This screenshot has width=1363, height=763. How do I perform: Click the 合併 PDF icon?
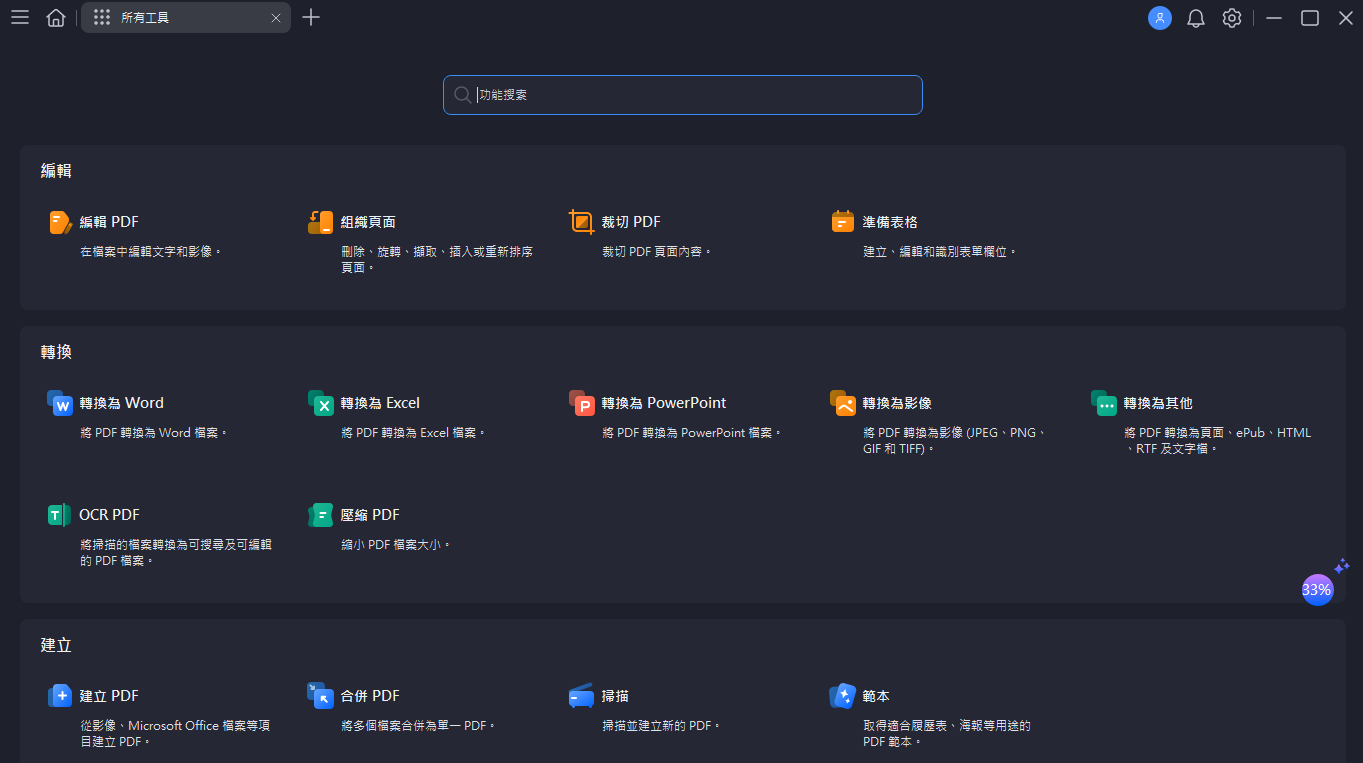[320, 696]
